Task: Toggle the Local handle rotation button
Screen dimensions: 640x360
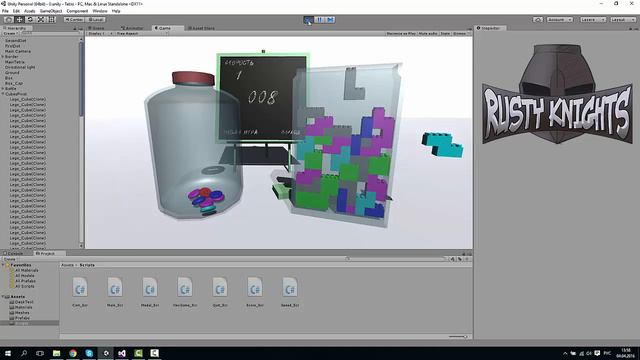Action: [x=96, y=20]
